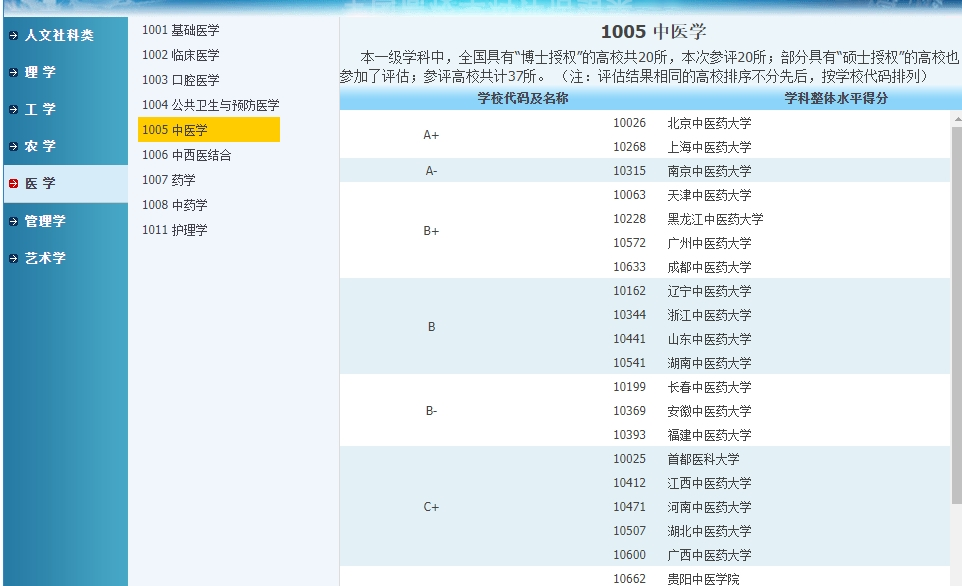Click the 1005 中医学 page title
Image resolution: width=962 pixels, height=586 pixels.
coord(653,31)
